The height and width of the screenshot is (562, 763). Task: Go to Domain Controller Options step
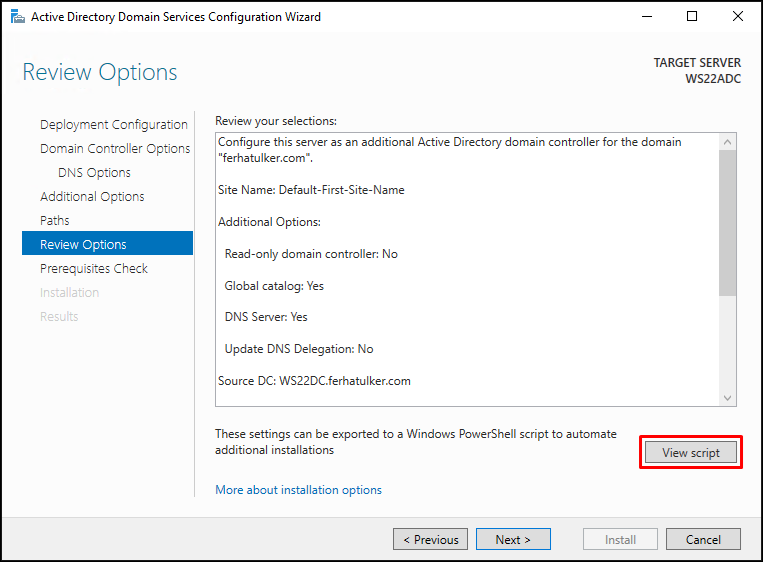pyautogui.click(x=115, y=148)
